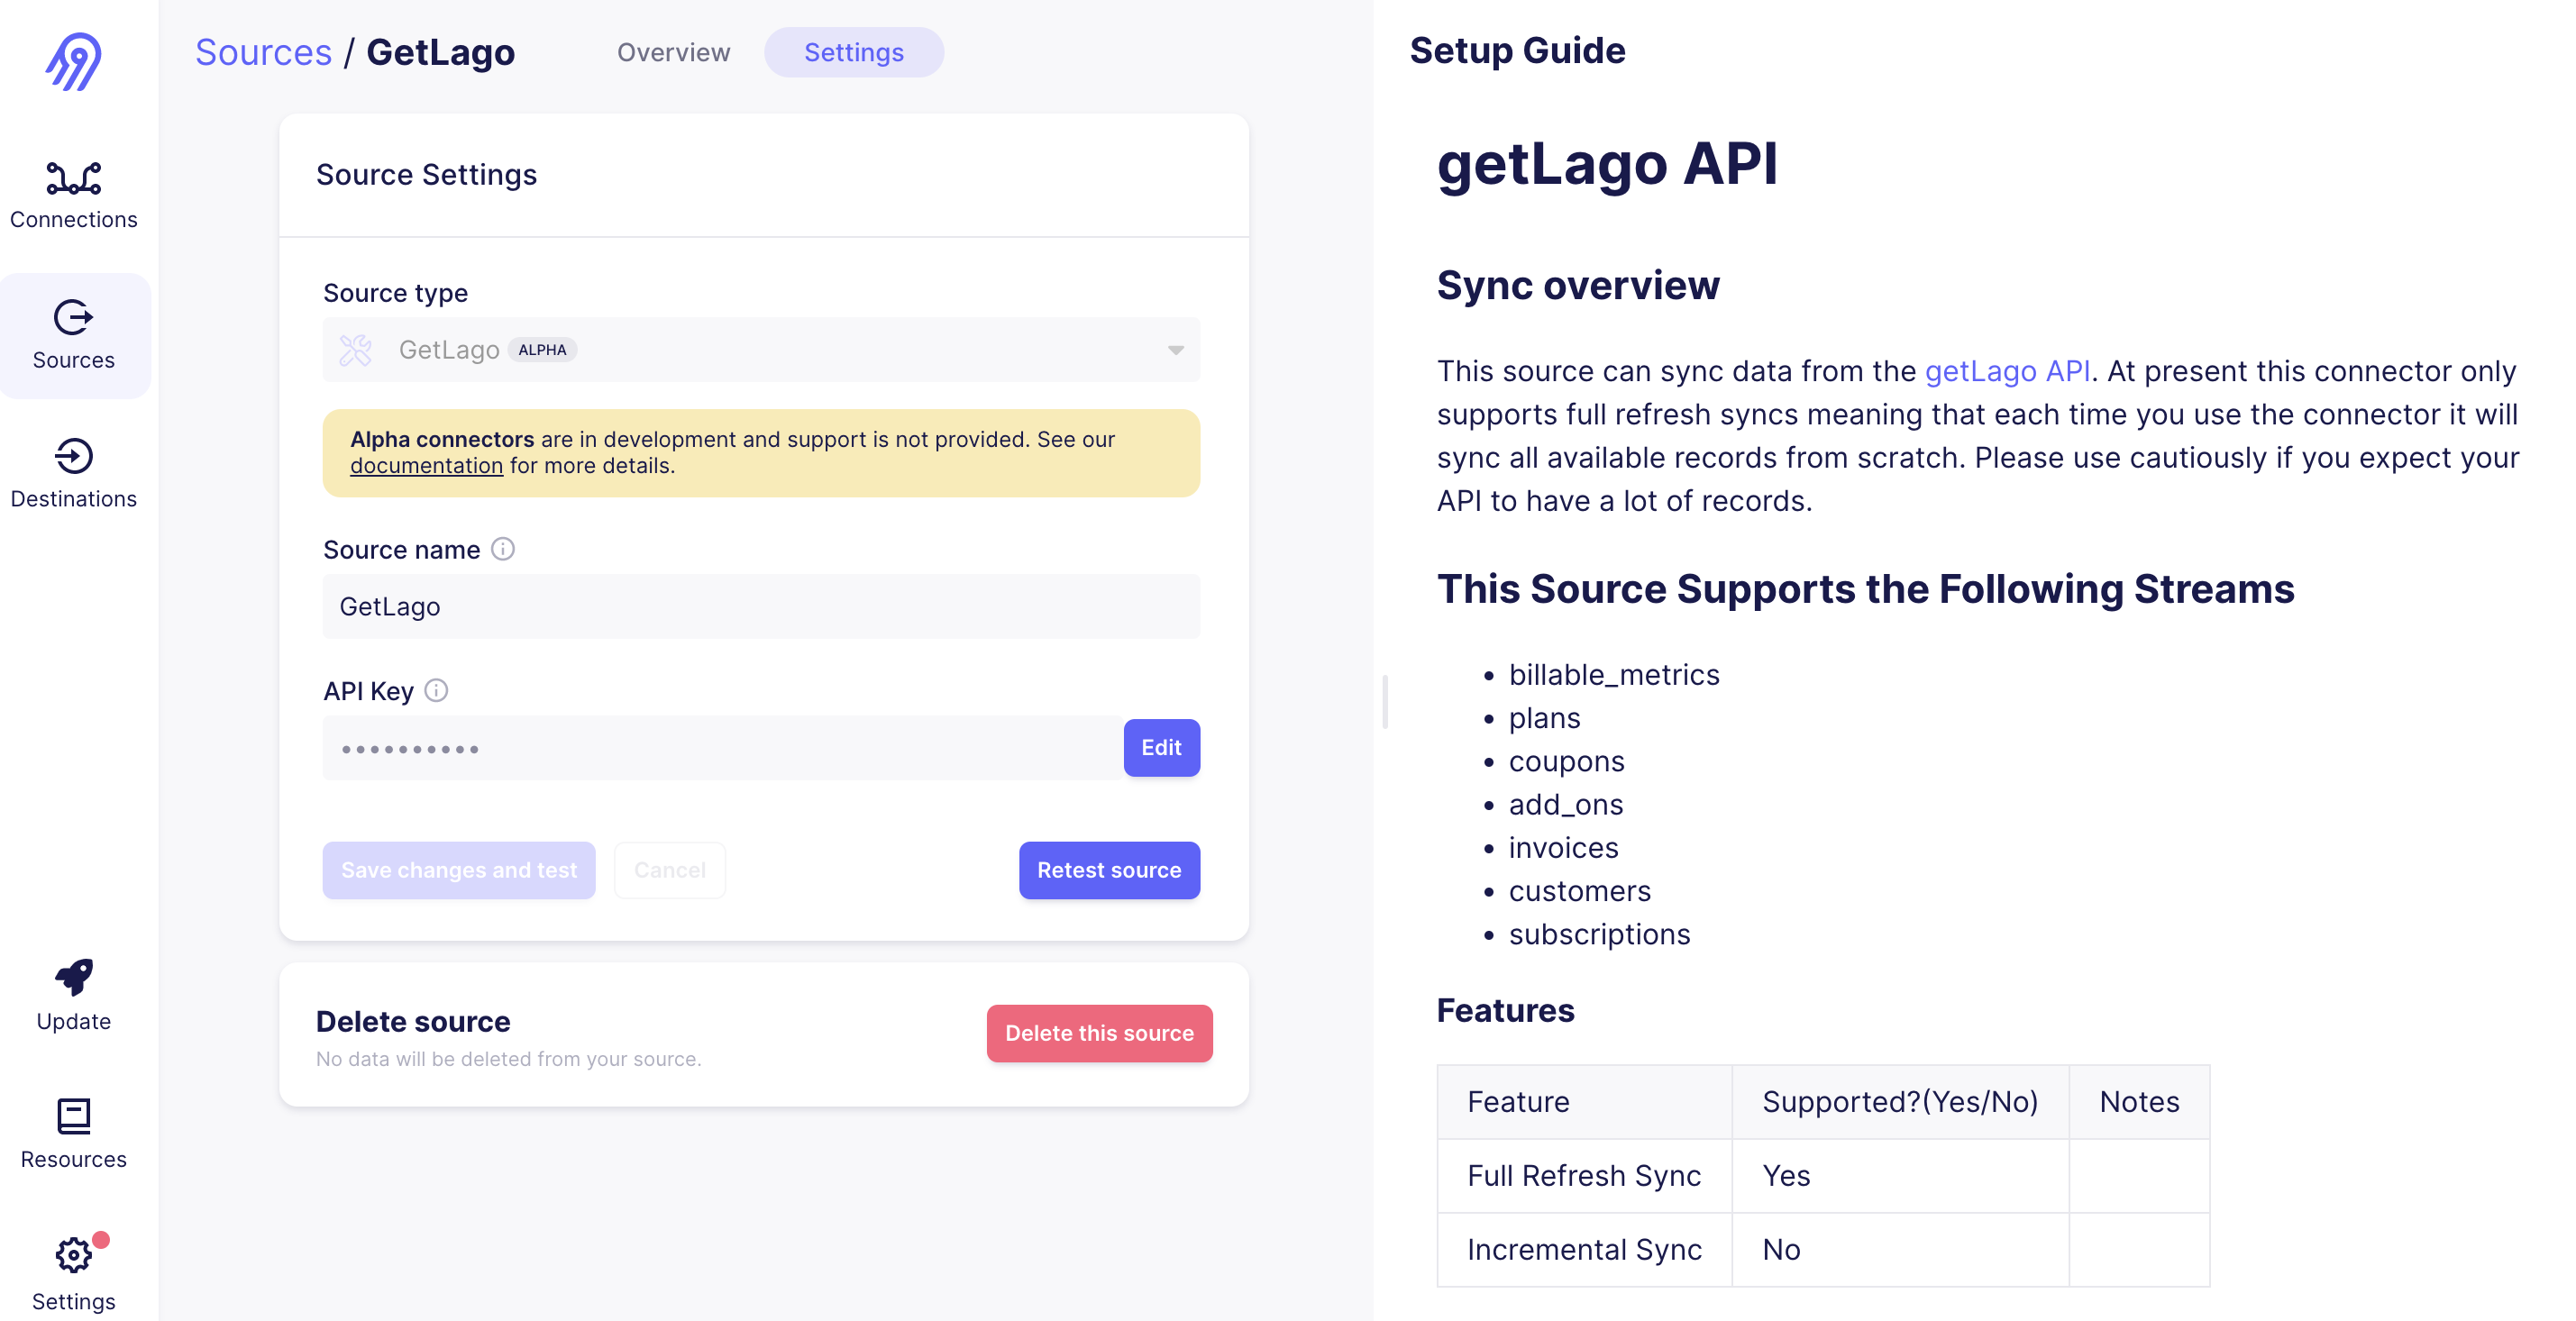Open the Resources book icon
Screen dimensions: 2576x1321
coord(74,1116)
